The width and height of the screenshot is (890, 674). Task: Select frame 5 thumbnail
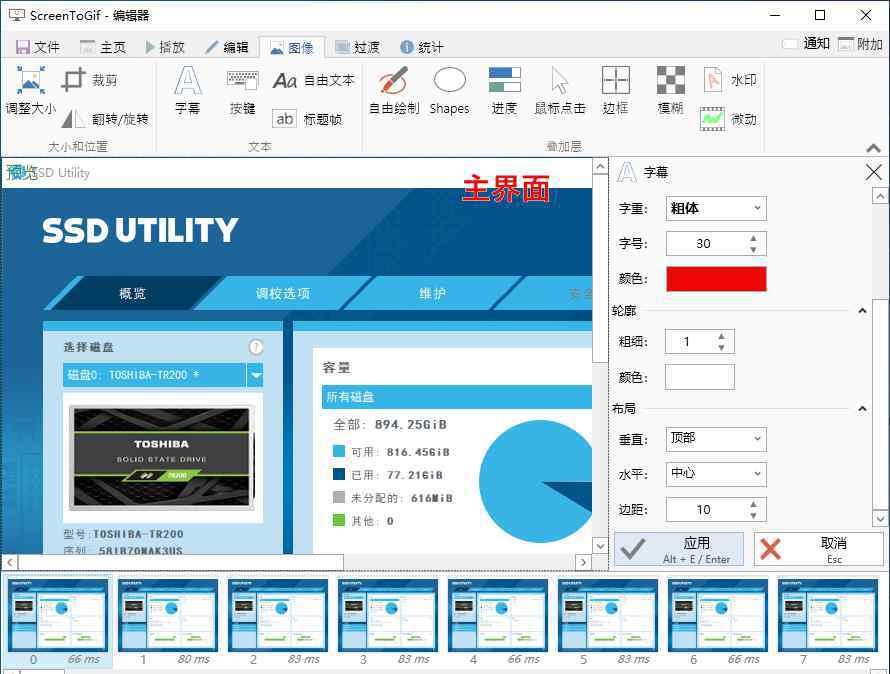point(608,622)
